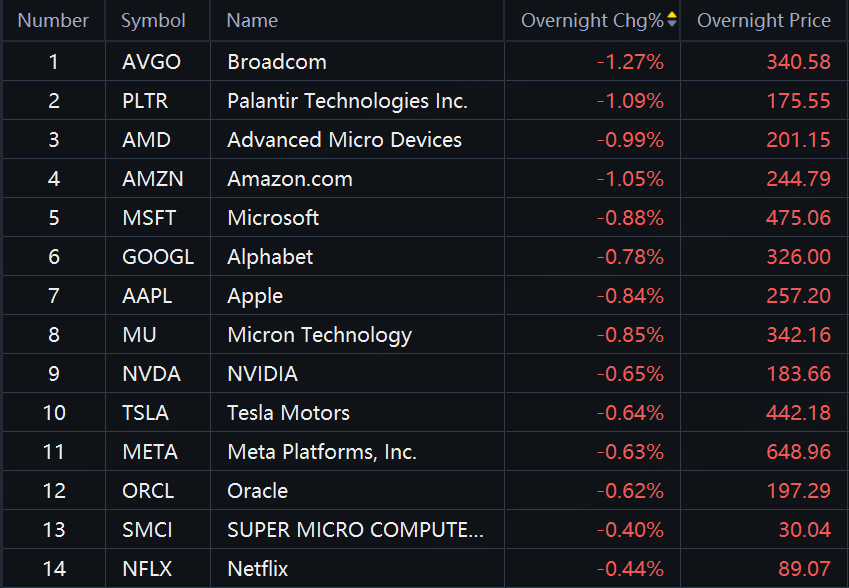Click the truncated SUPER MICRO COMPUTE... name
849x588 pixels.
pyautogui.click(x=355, y=530)
